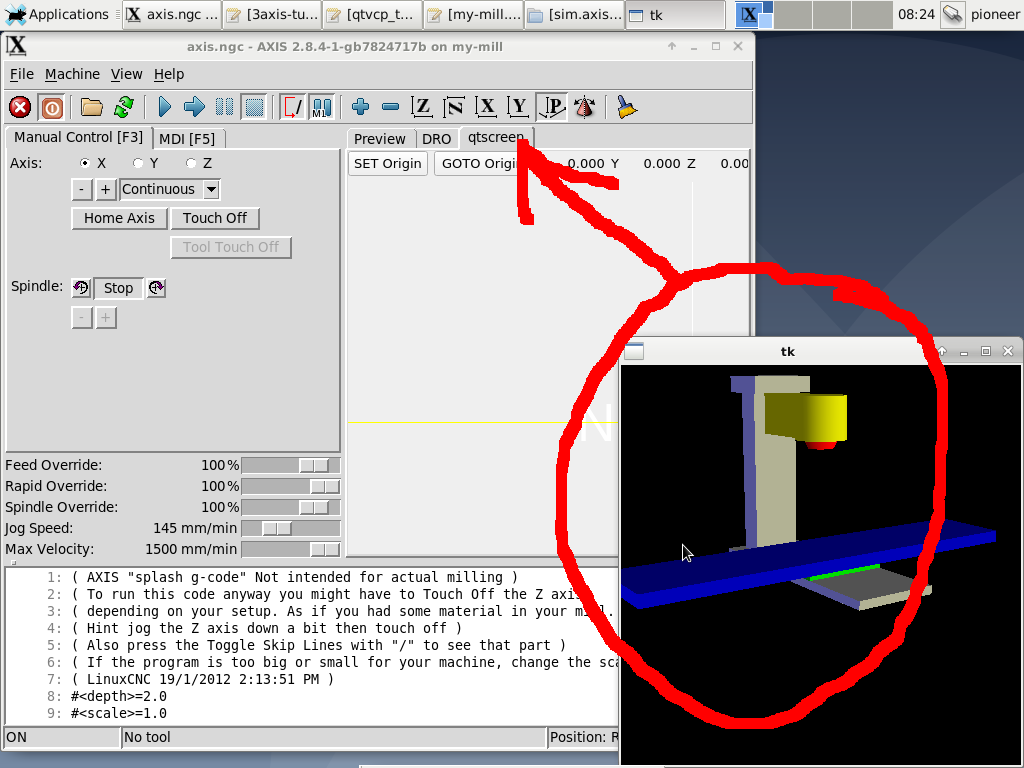Viewport: 1024px width, 768px height.
Task: Run the loaded G-code program
Action: pyautogui.click(x=165, y=107)
